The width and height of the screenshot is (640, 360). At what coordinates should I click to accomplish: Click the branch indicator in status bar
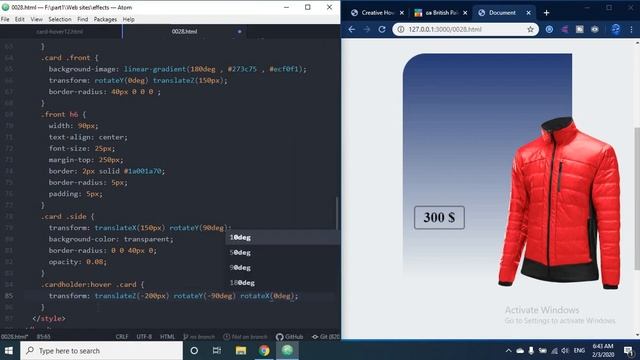point(199,337)
